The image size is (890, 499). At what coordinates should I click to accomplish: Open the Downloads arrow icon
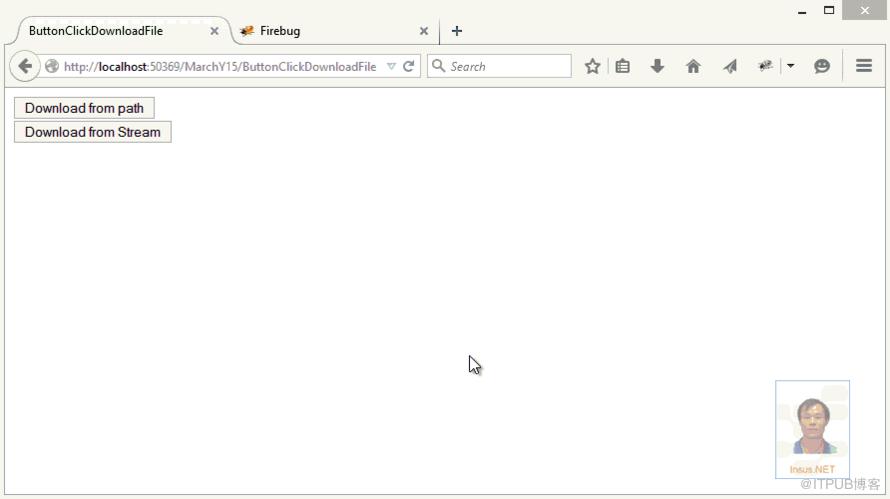(x=657, y=66)
